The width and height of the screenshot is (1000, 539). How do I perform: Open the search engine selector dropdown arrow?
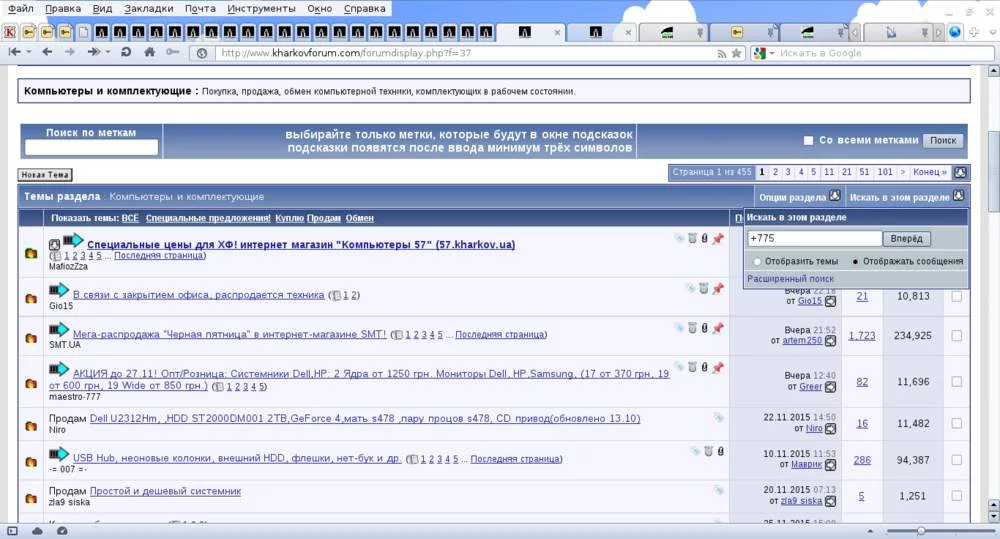[772, 53]
